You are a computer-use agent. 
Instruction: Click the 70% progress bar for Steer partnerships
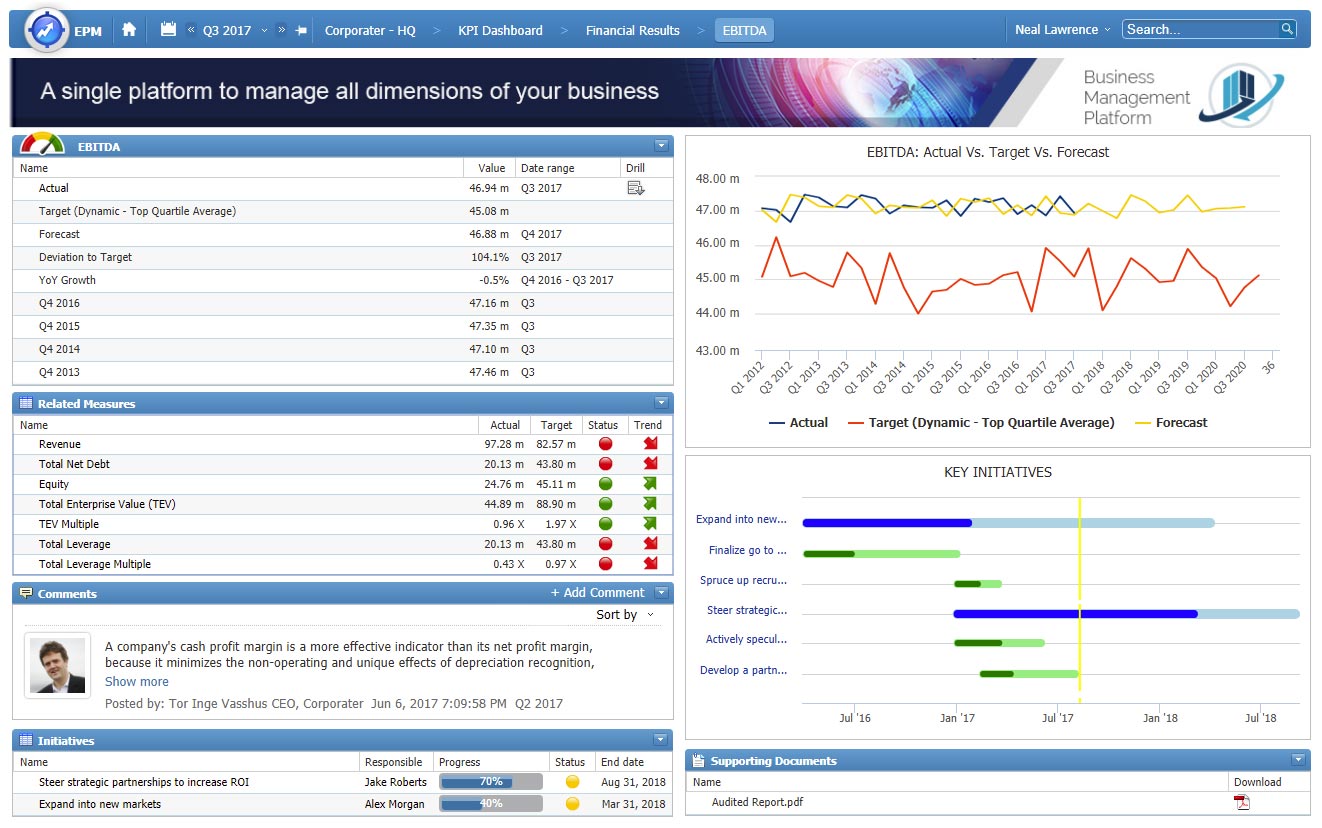[x=491, y=782]
